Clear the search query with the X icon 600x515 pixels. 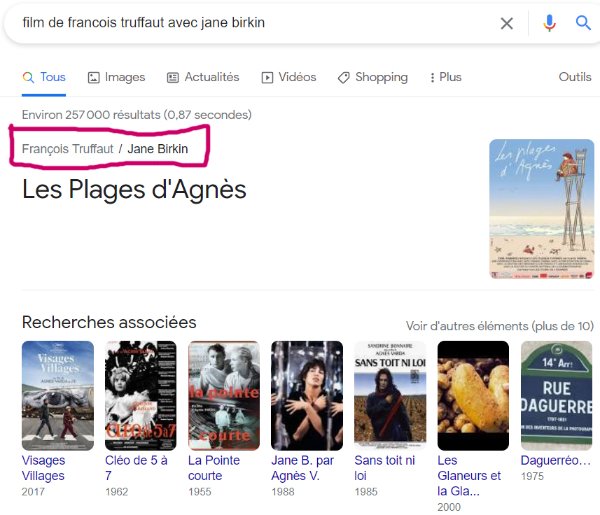(x=507, y=23)
